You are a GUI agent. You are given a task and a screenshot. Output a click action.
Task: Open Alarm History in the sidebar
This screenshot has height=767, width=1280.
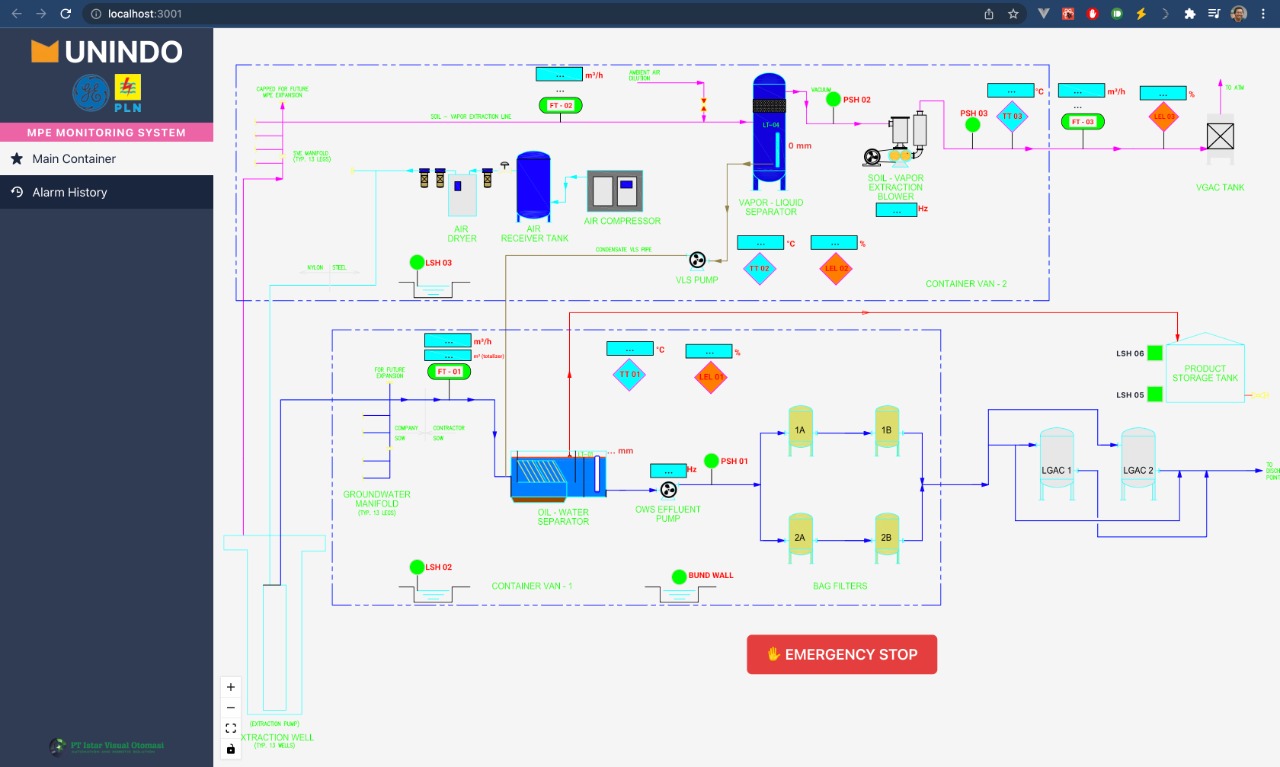point(69,192)
